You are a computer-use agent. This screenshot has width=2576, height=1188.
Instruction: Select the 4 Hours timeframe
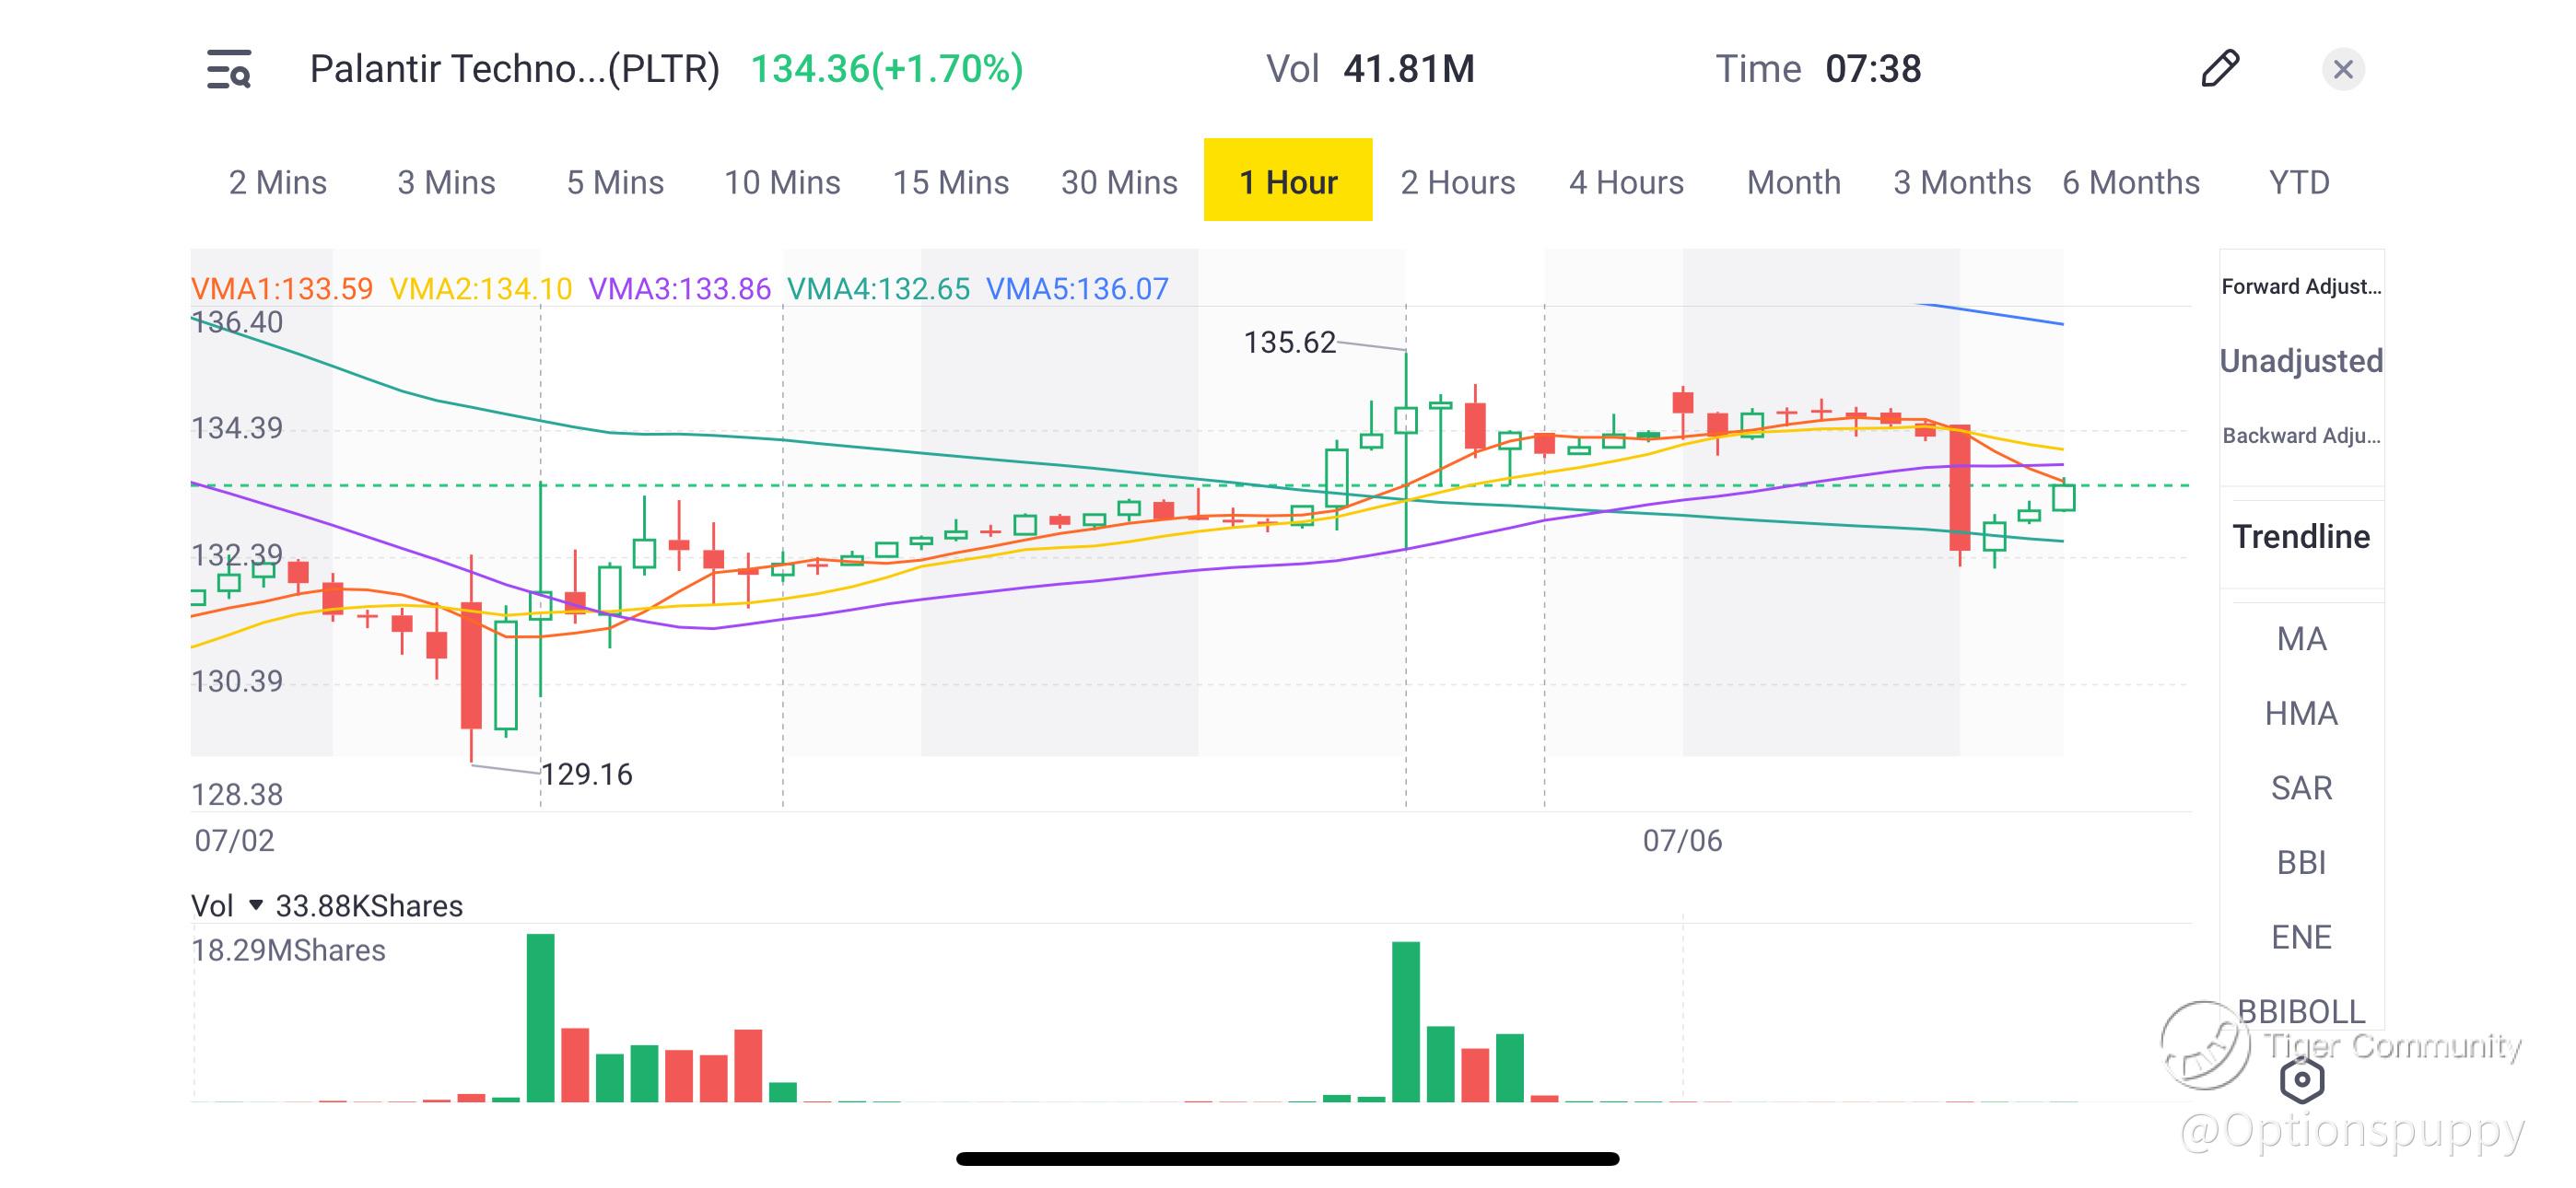[x=1626, y=182]
